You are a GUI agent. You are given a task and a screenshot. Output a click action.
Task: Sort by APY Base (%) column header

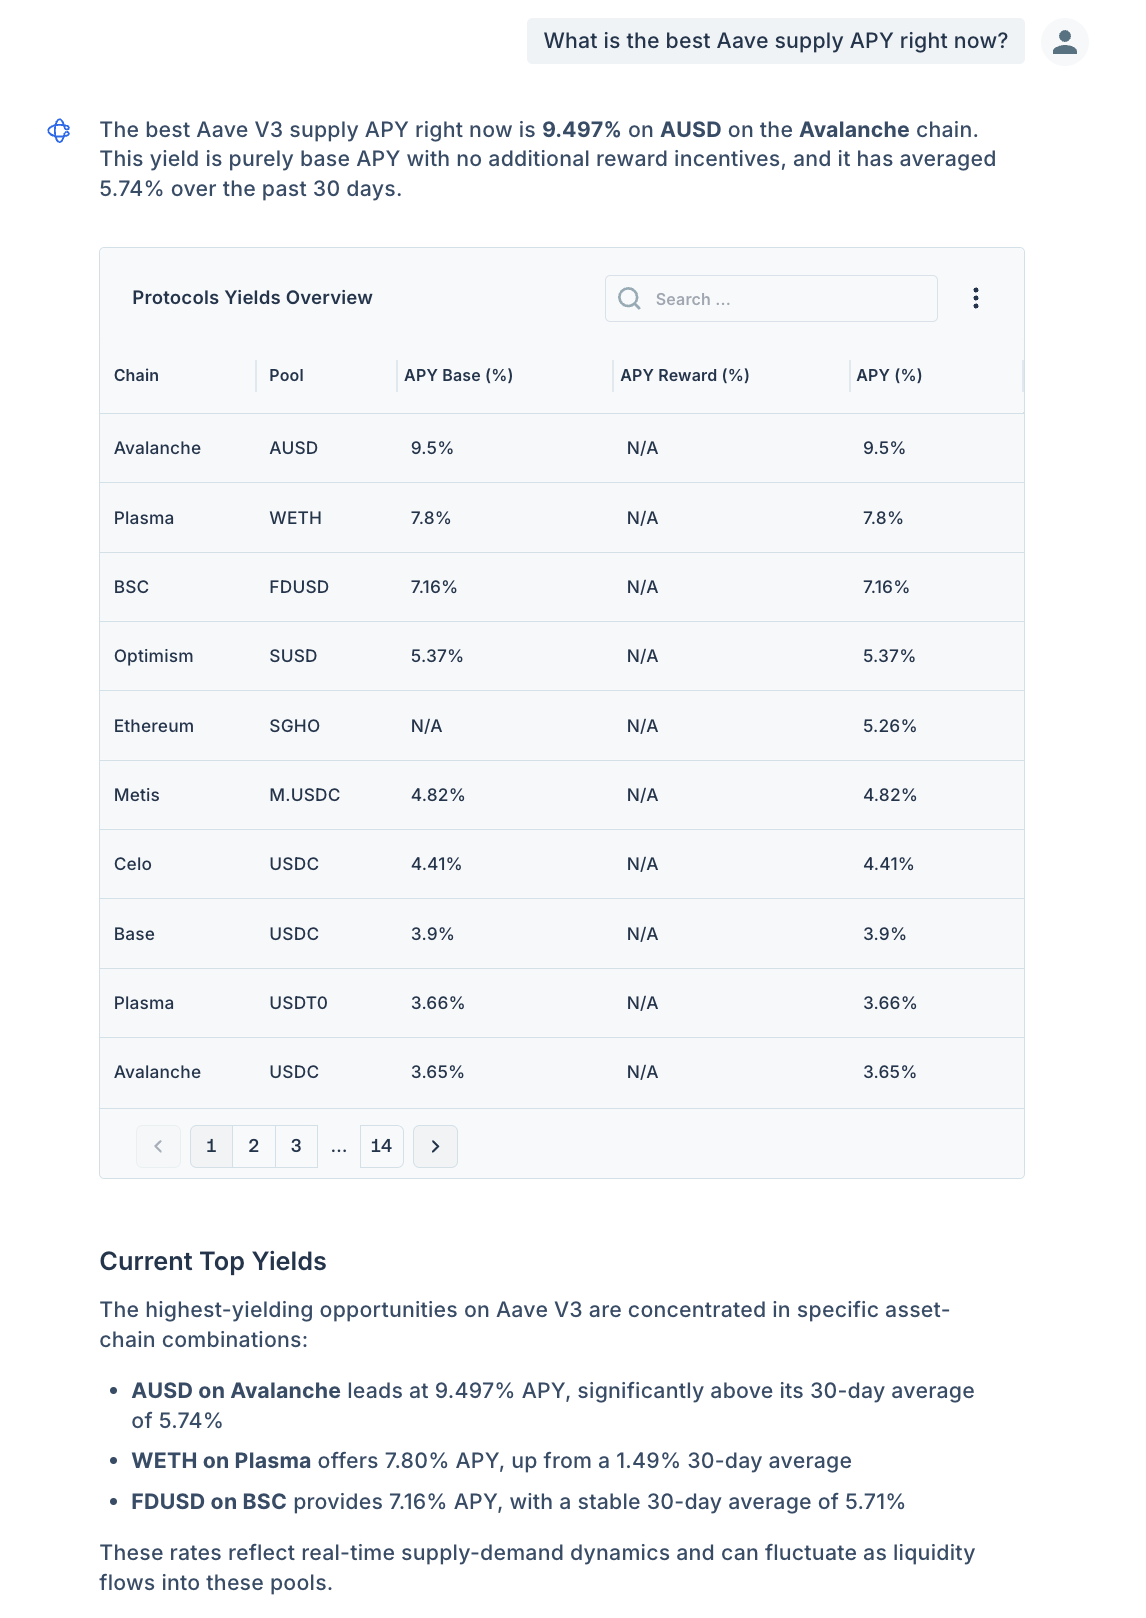pyautogui.click(x=458, y=375)
